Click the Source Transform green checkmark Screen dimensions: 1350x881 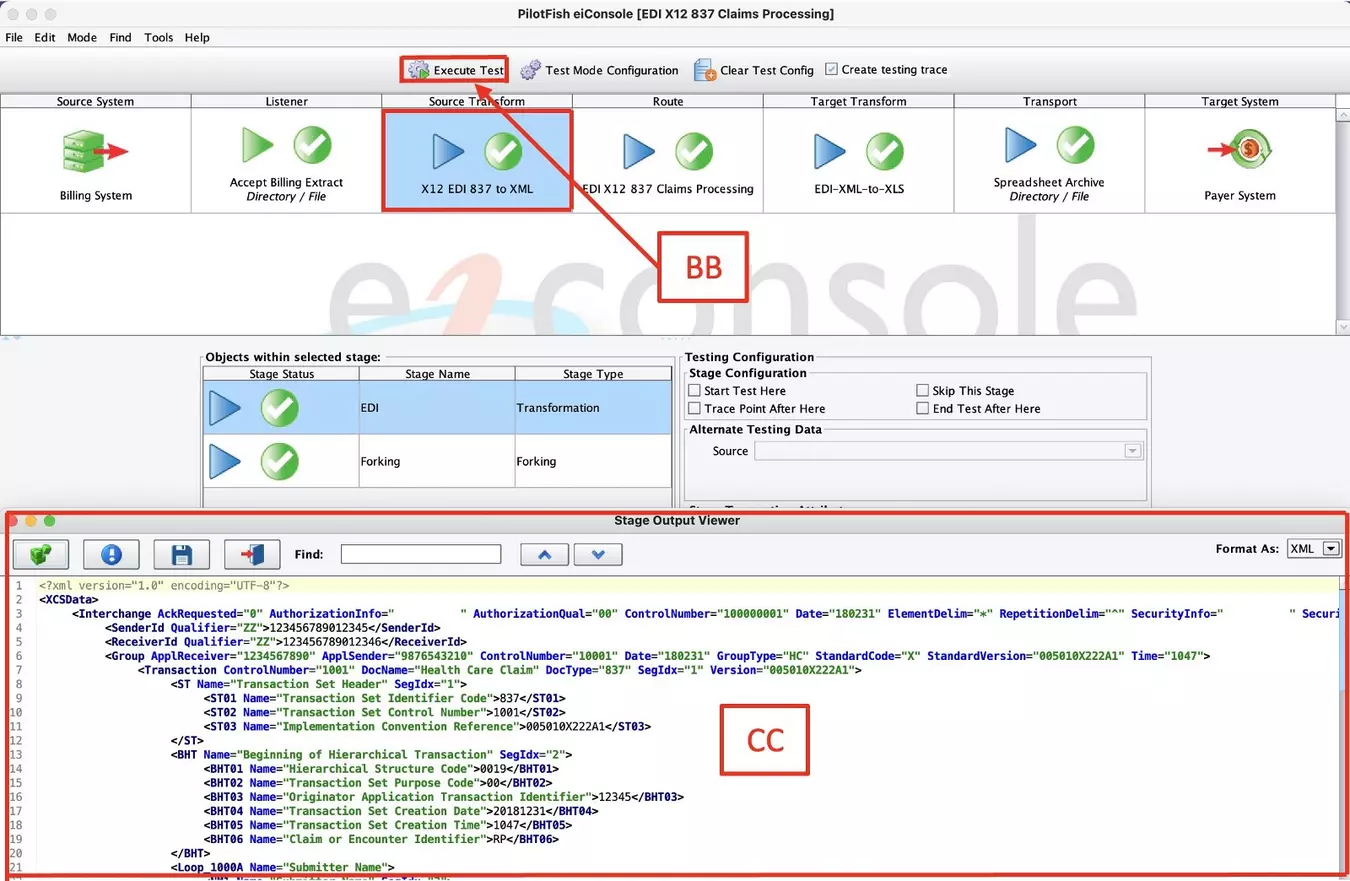(x=503, y=151)
